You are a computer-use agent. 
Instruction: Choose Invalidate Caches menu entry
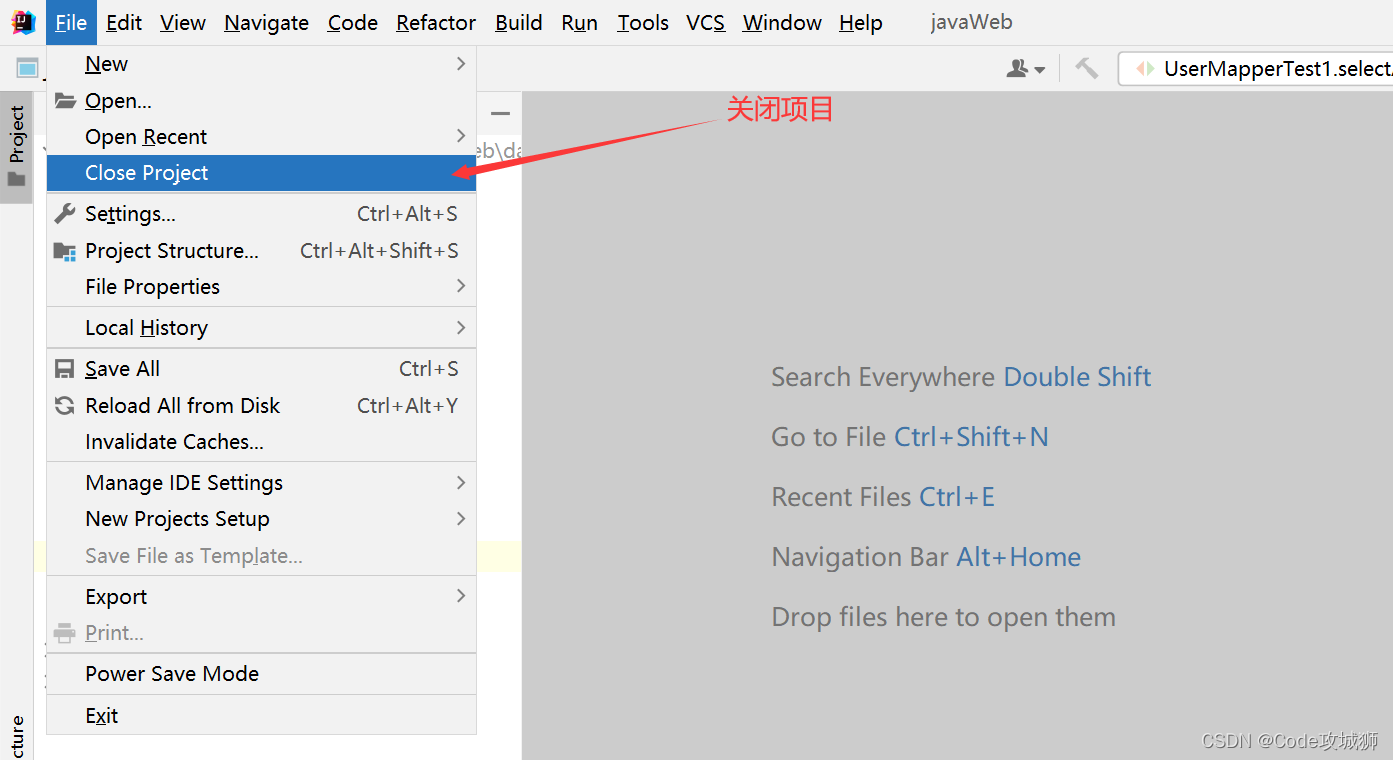[x=174, y=442]
